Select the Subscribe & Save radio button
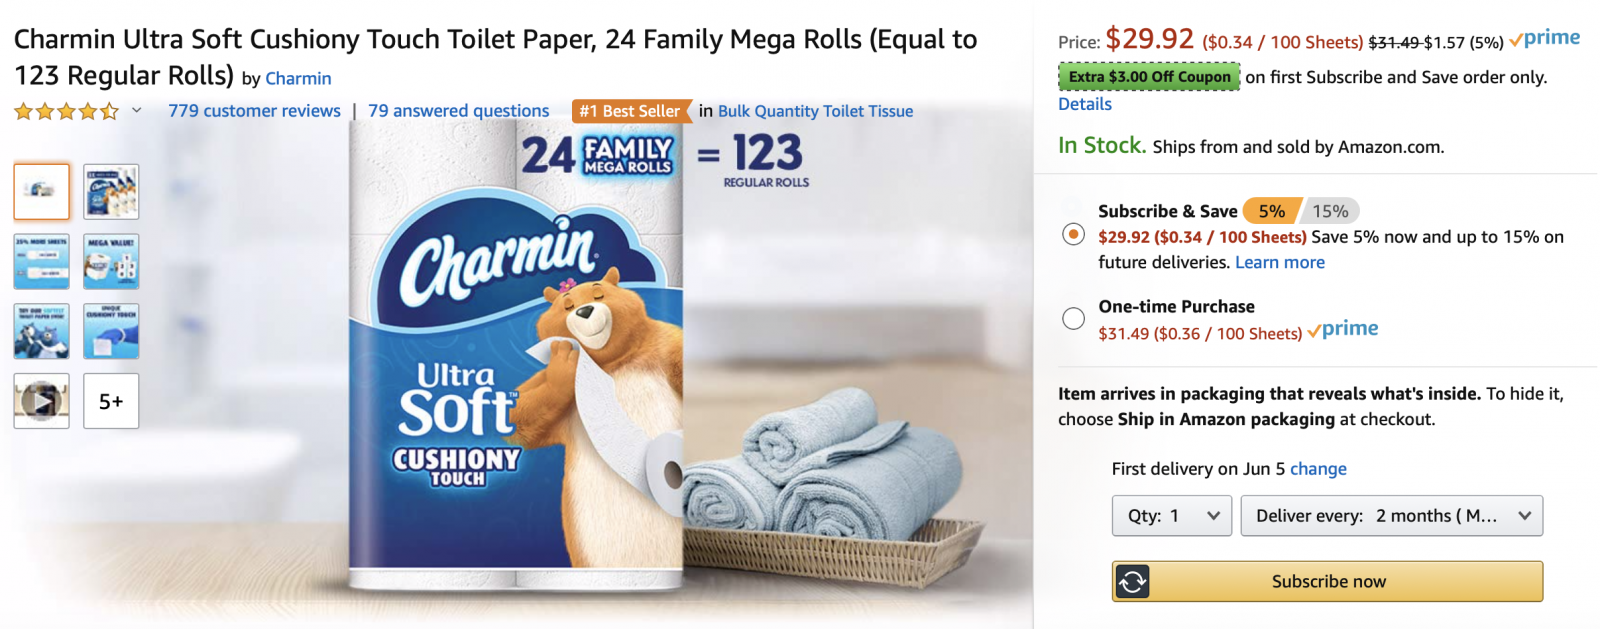 (x=1073, y=234)
